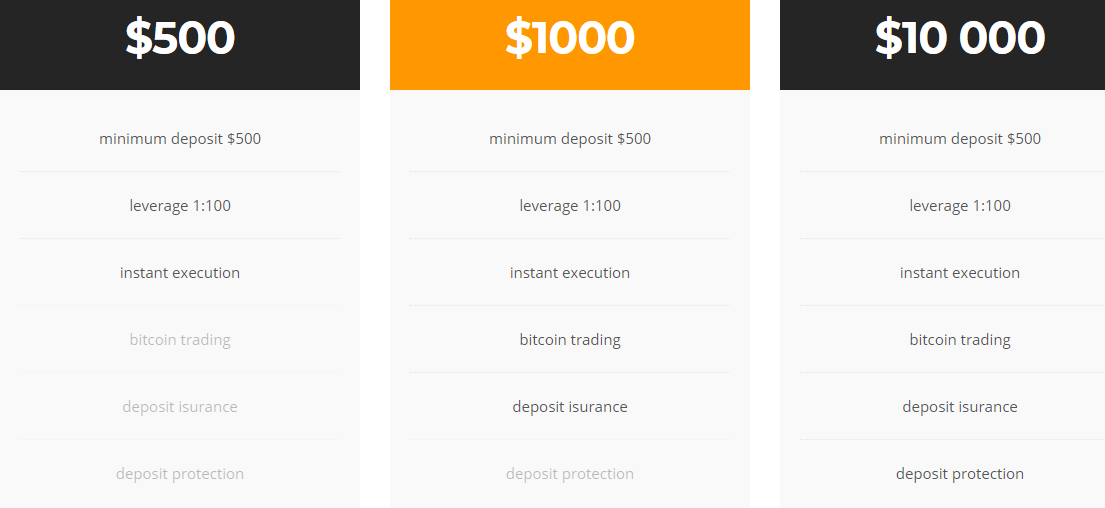Select deposit isurance in $10 000 plan
Viewport: 1105px width, 508px height.
[x=959, y=407]
